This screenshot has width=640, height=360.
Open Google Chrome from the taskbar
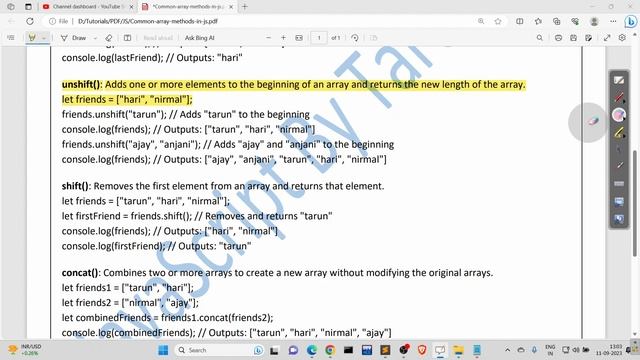pos(330,350)
